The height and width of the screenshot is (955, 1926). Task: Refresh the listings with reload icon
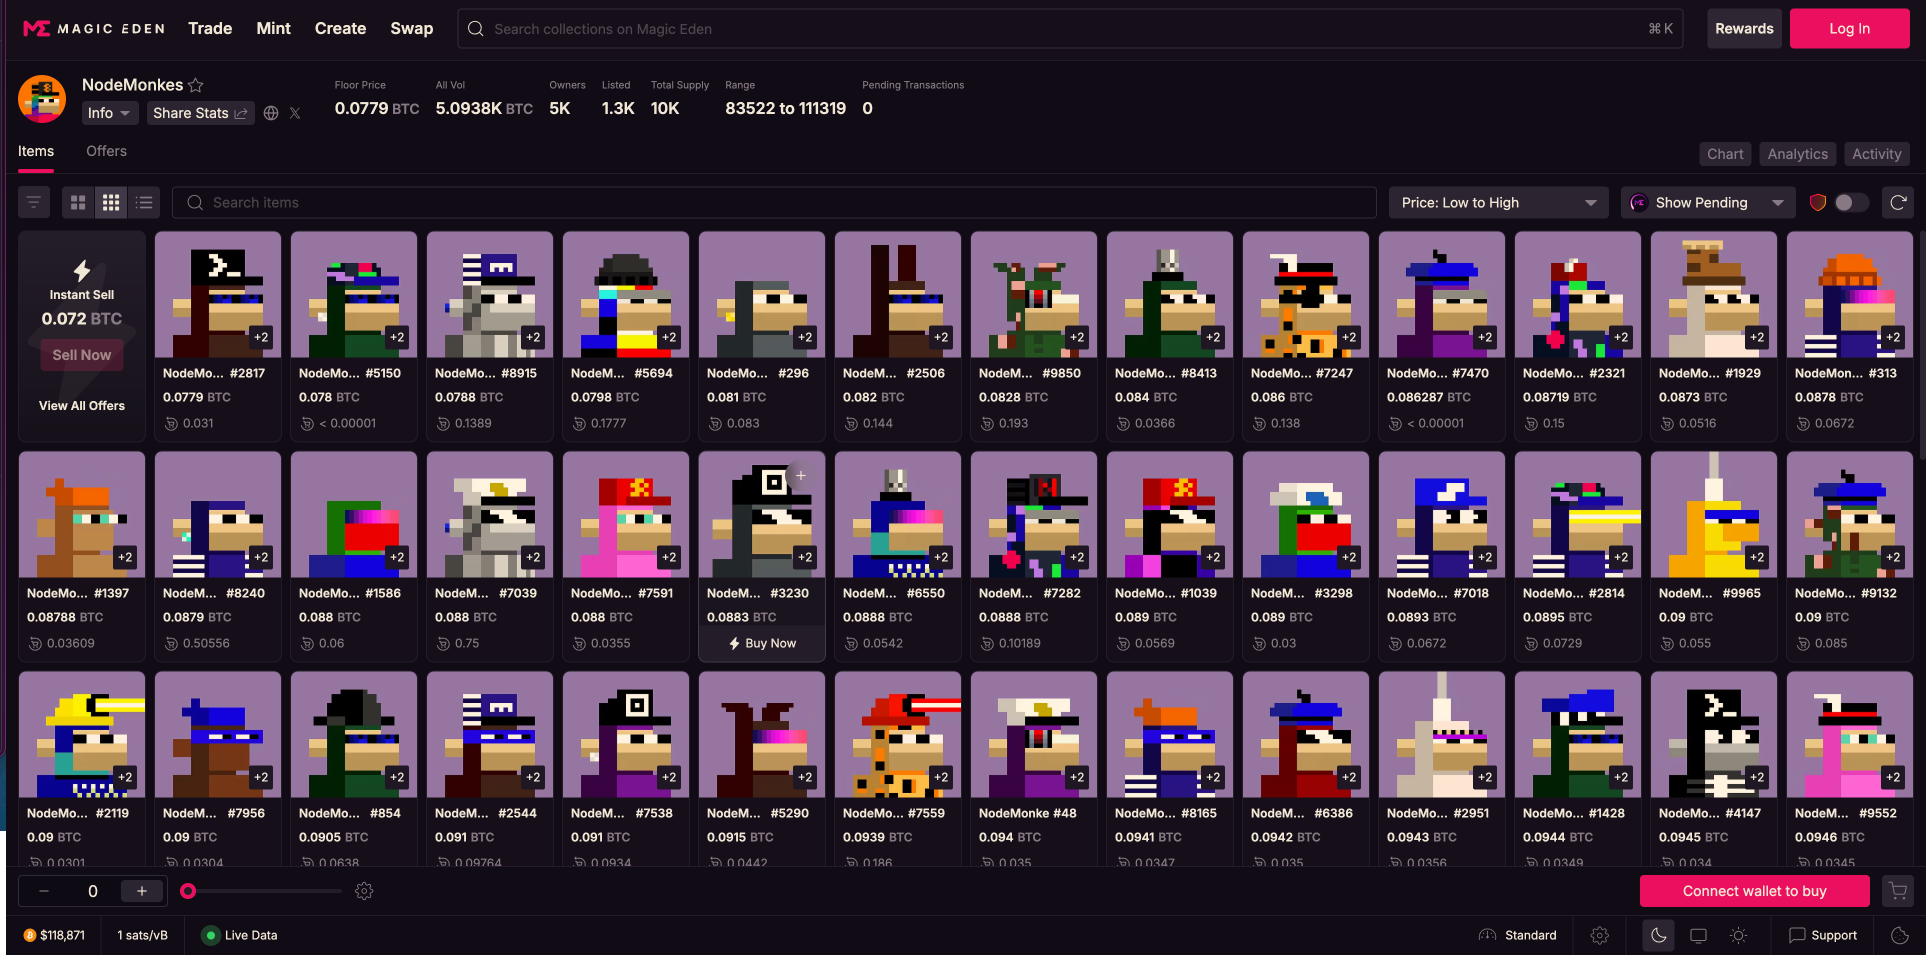[x=1898, y=203]
